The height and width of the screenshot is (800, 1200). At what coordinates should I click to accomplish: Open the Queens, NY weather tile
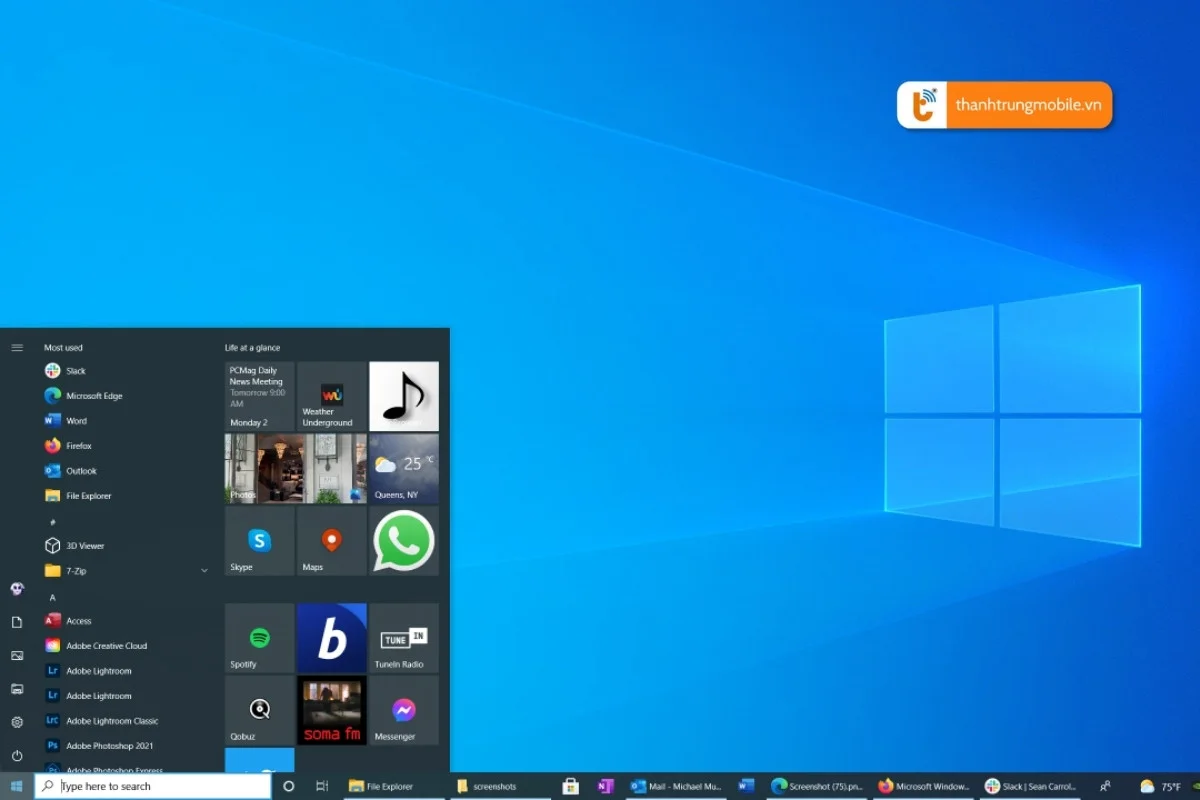click(404, 468)
